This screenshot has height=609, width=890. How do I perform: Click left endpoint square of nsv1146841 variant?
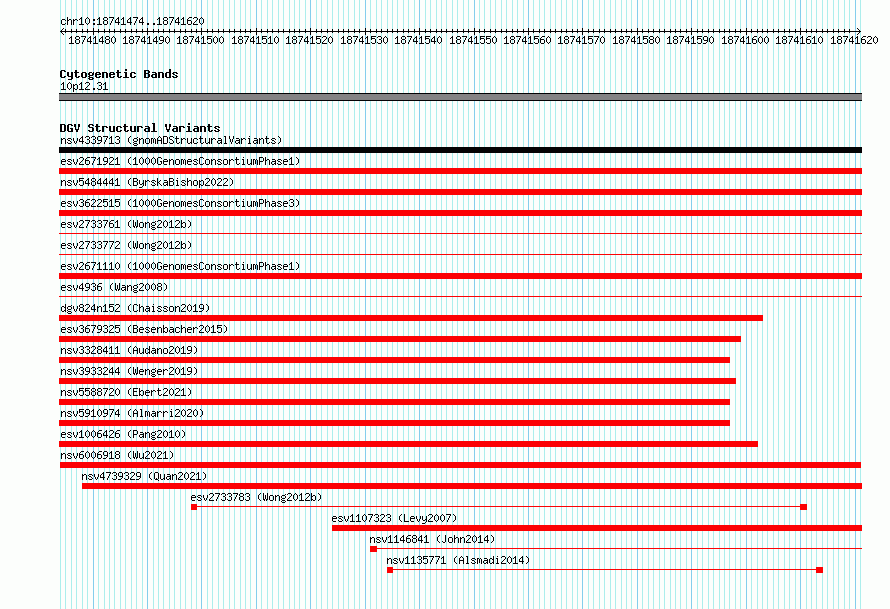click(373, 549)
